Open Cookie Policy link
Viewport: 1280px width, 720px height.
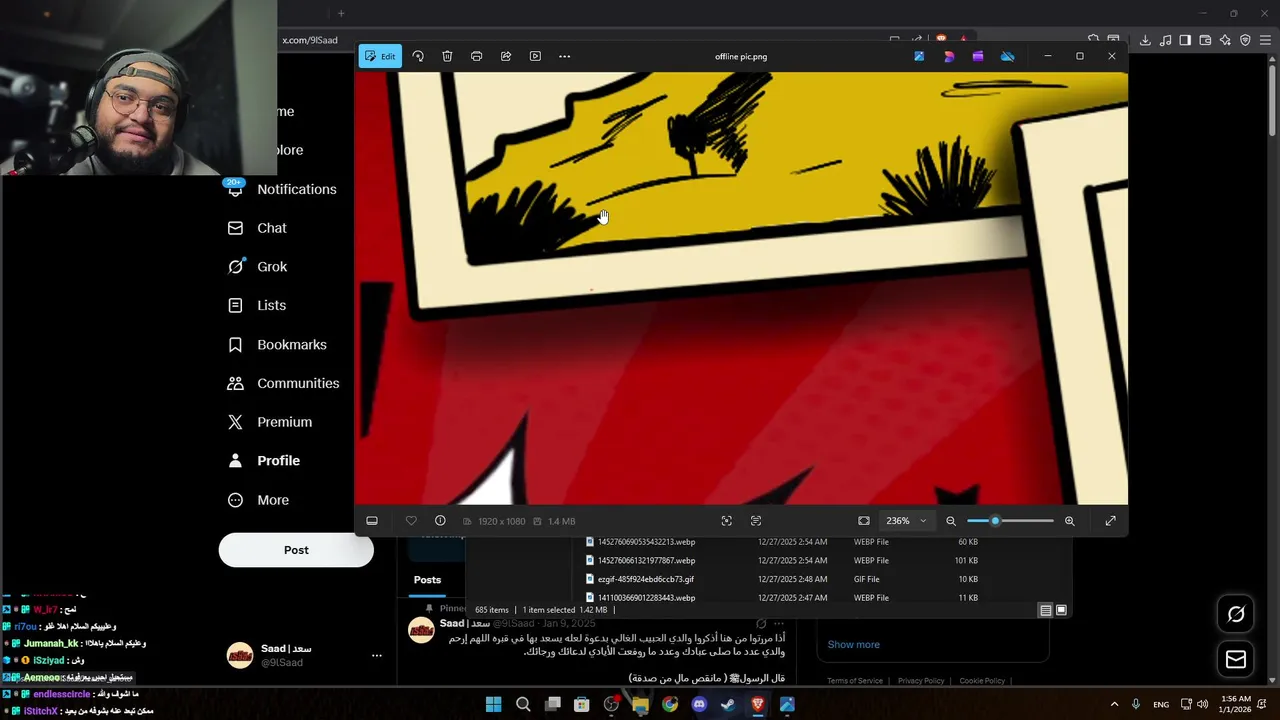click(982, 681)
